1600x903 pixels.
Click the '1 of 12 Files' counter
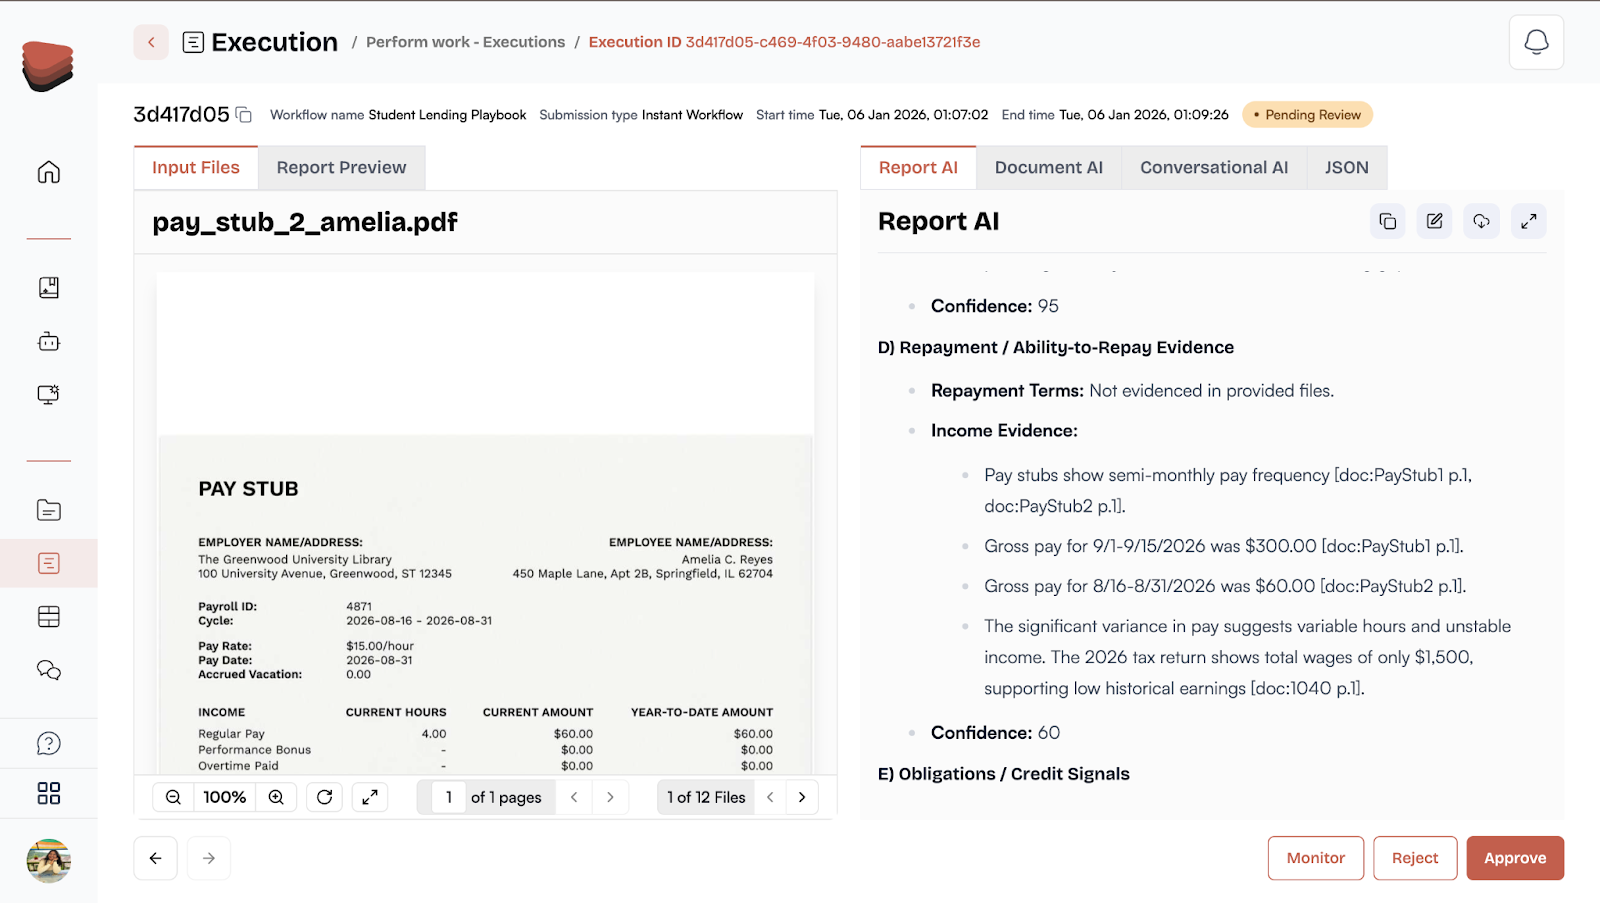tap(706, 797)
